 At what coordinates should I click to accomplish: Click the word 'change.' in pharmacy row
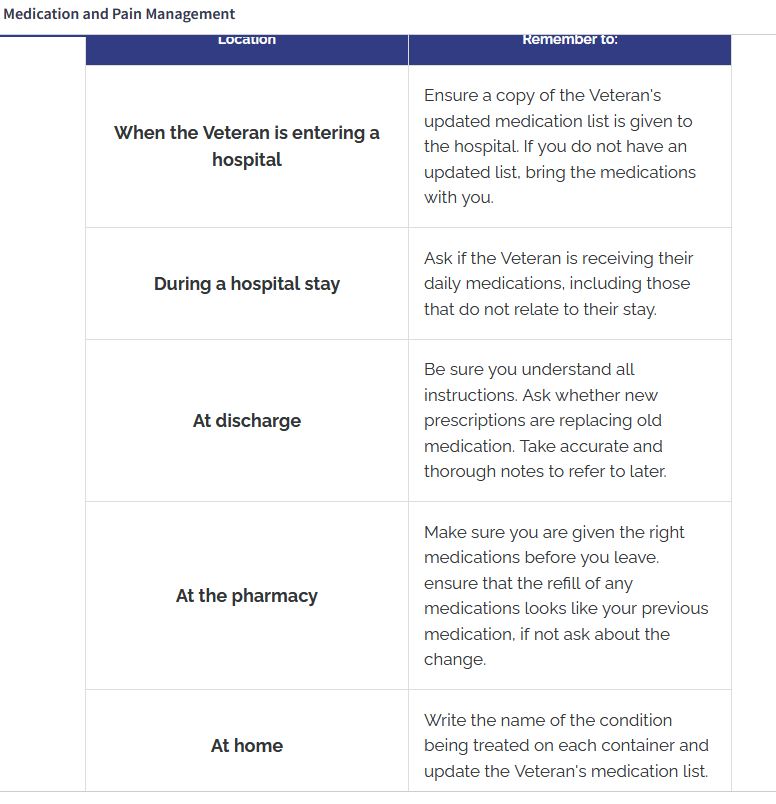(x=454, y=659)
